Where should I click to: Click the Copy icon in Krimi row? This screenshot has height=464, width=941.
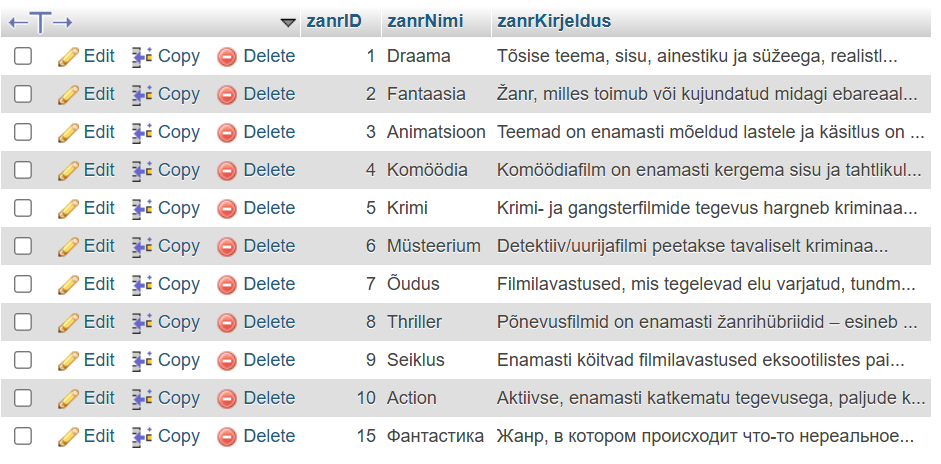coord(142,209)
